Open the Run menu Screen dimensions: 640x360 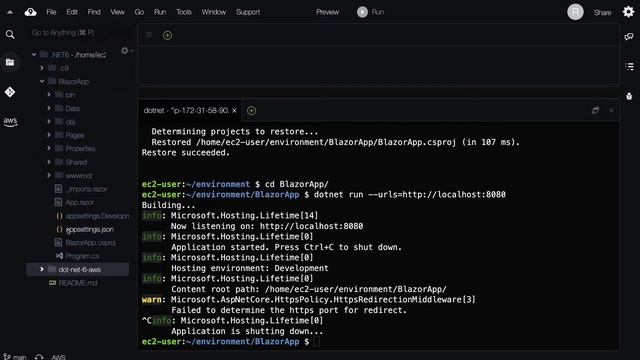pos(160,12)
